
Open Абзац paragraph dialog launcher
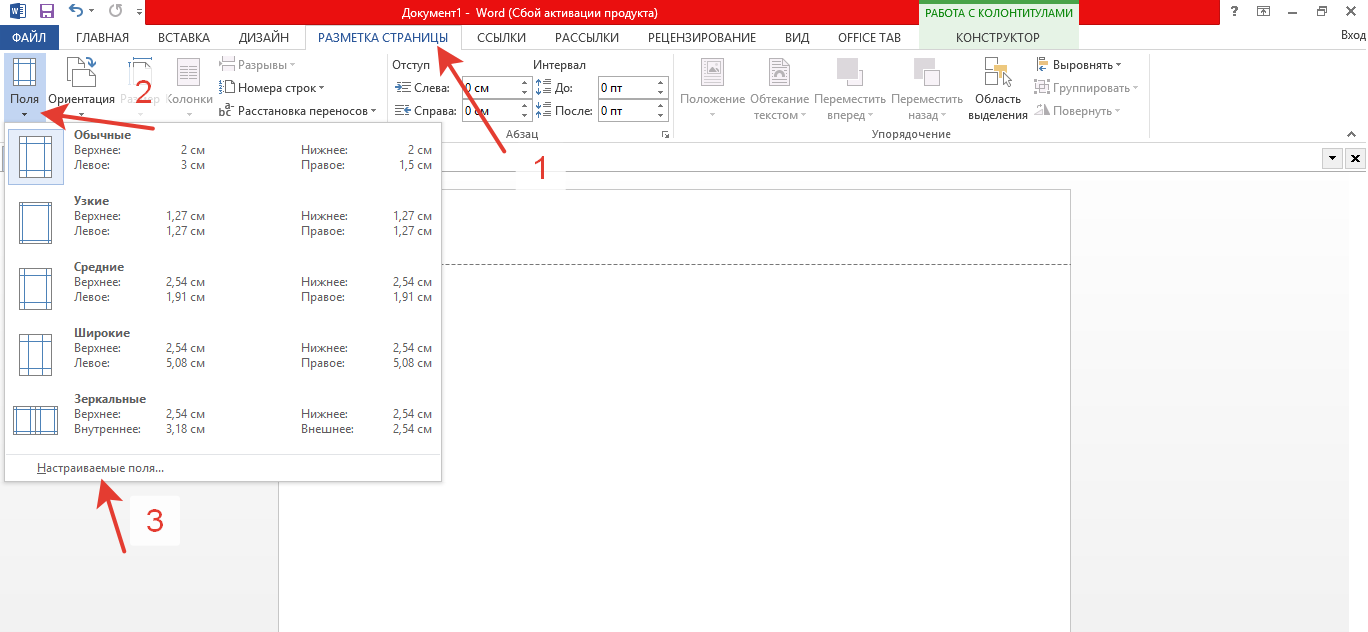pos(664,134)
